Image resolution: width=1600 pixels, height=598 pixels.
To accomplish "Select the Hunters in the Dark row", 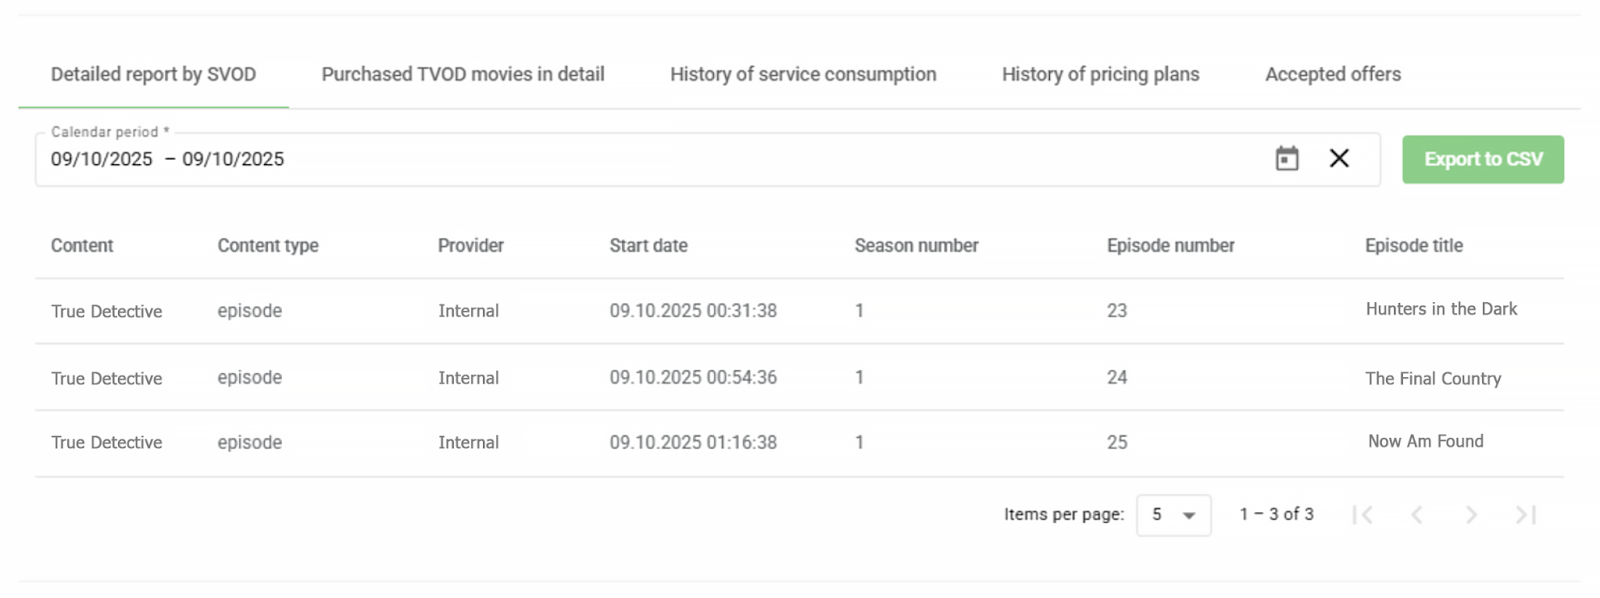I will [x=1441, y=310].
